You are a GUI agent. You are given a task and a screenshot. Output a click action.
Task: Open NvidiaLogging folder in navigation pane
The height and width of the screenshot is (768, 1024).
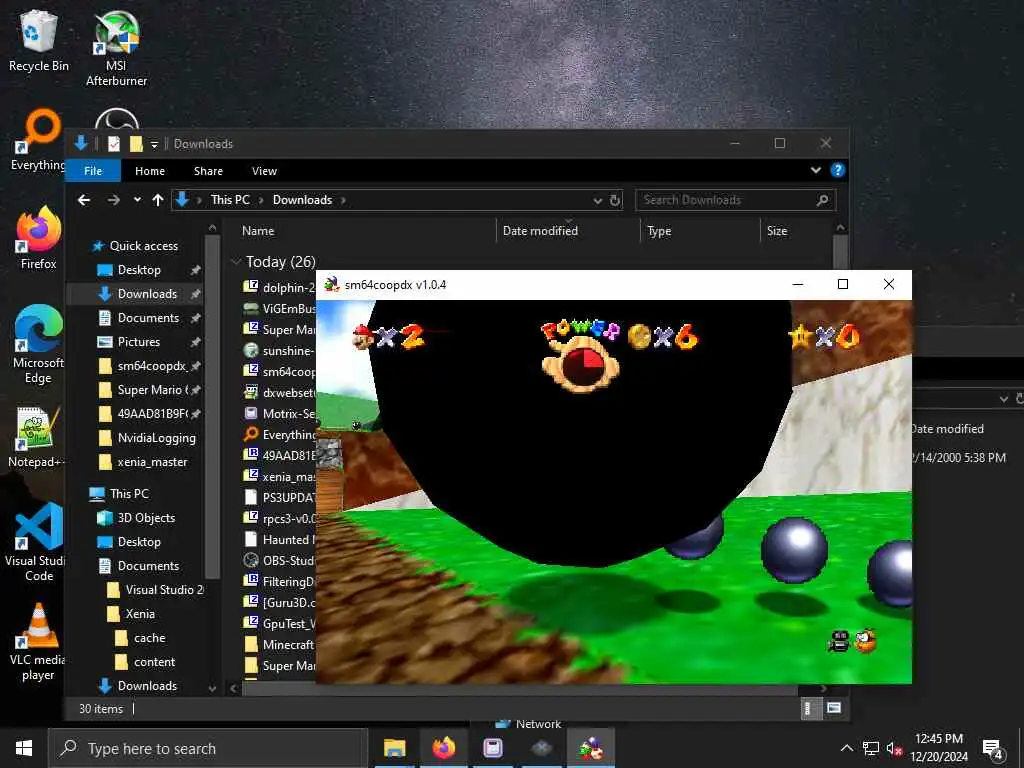(x=157, y=438)
